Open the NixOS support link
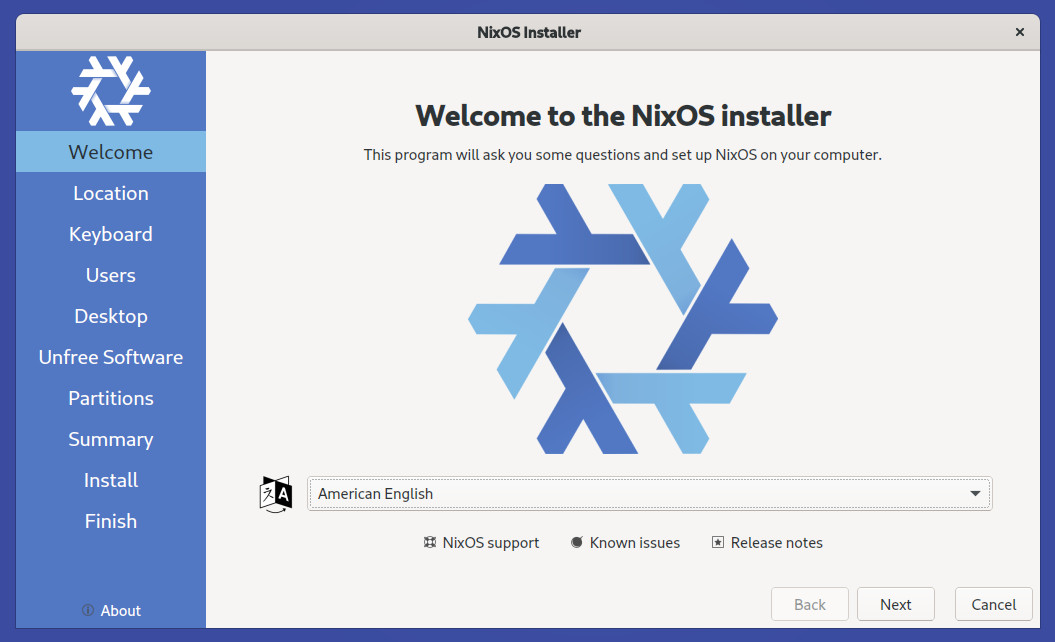 [482, 542]
